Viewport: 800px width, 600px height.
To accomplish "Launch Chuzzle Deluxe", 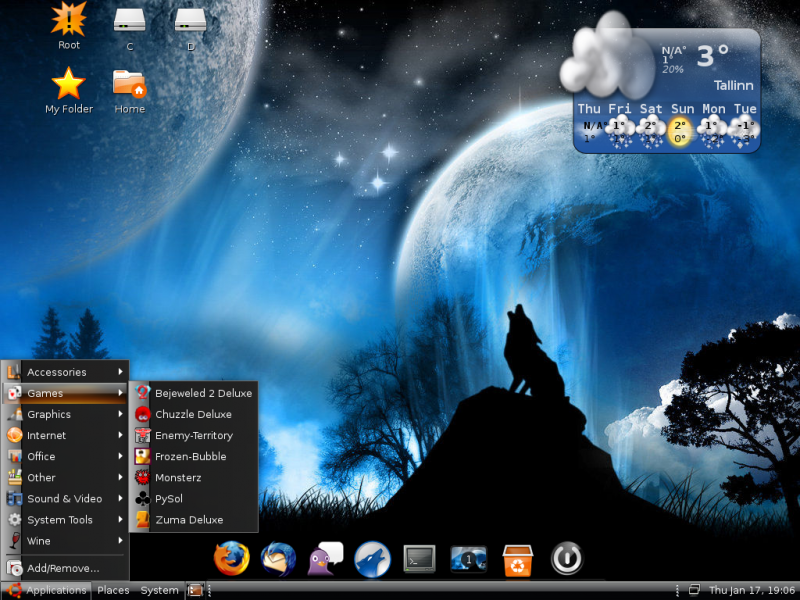I will click(194, 414).
